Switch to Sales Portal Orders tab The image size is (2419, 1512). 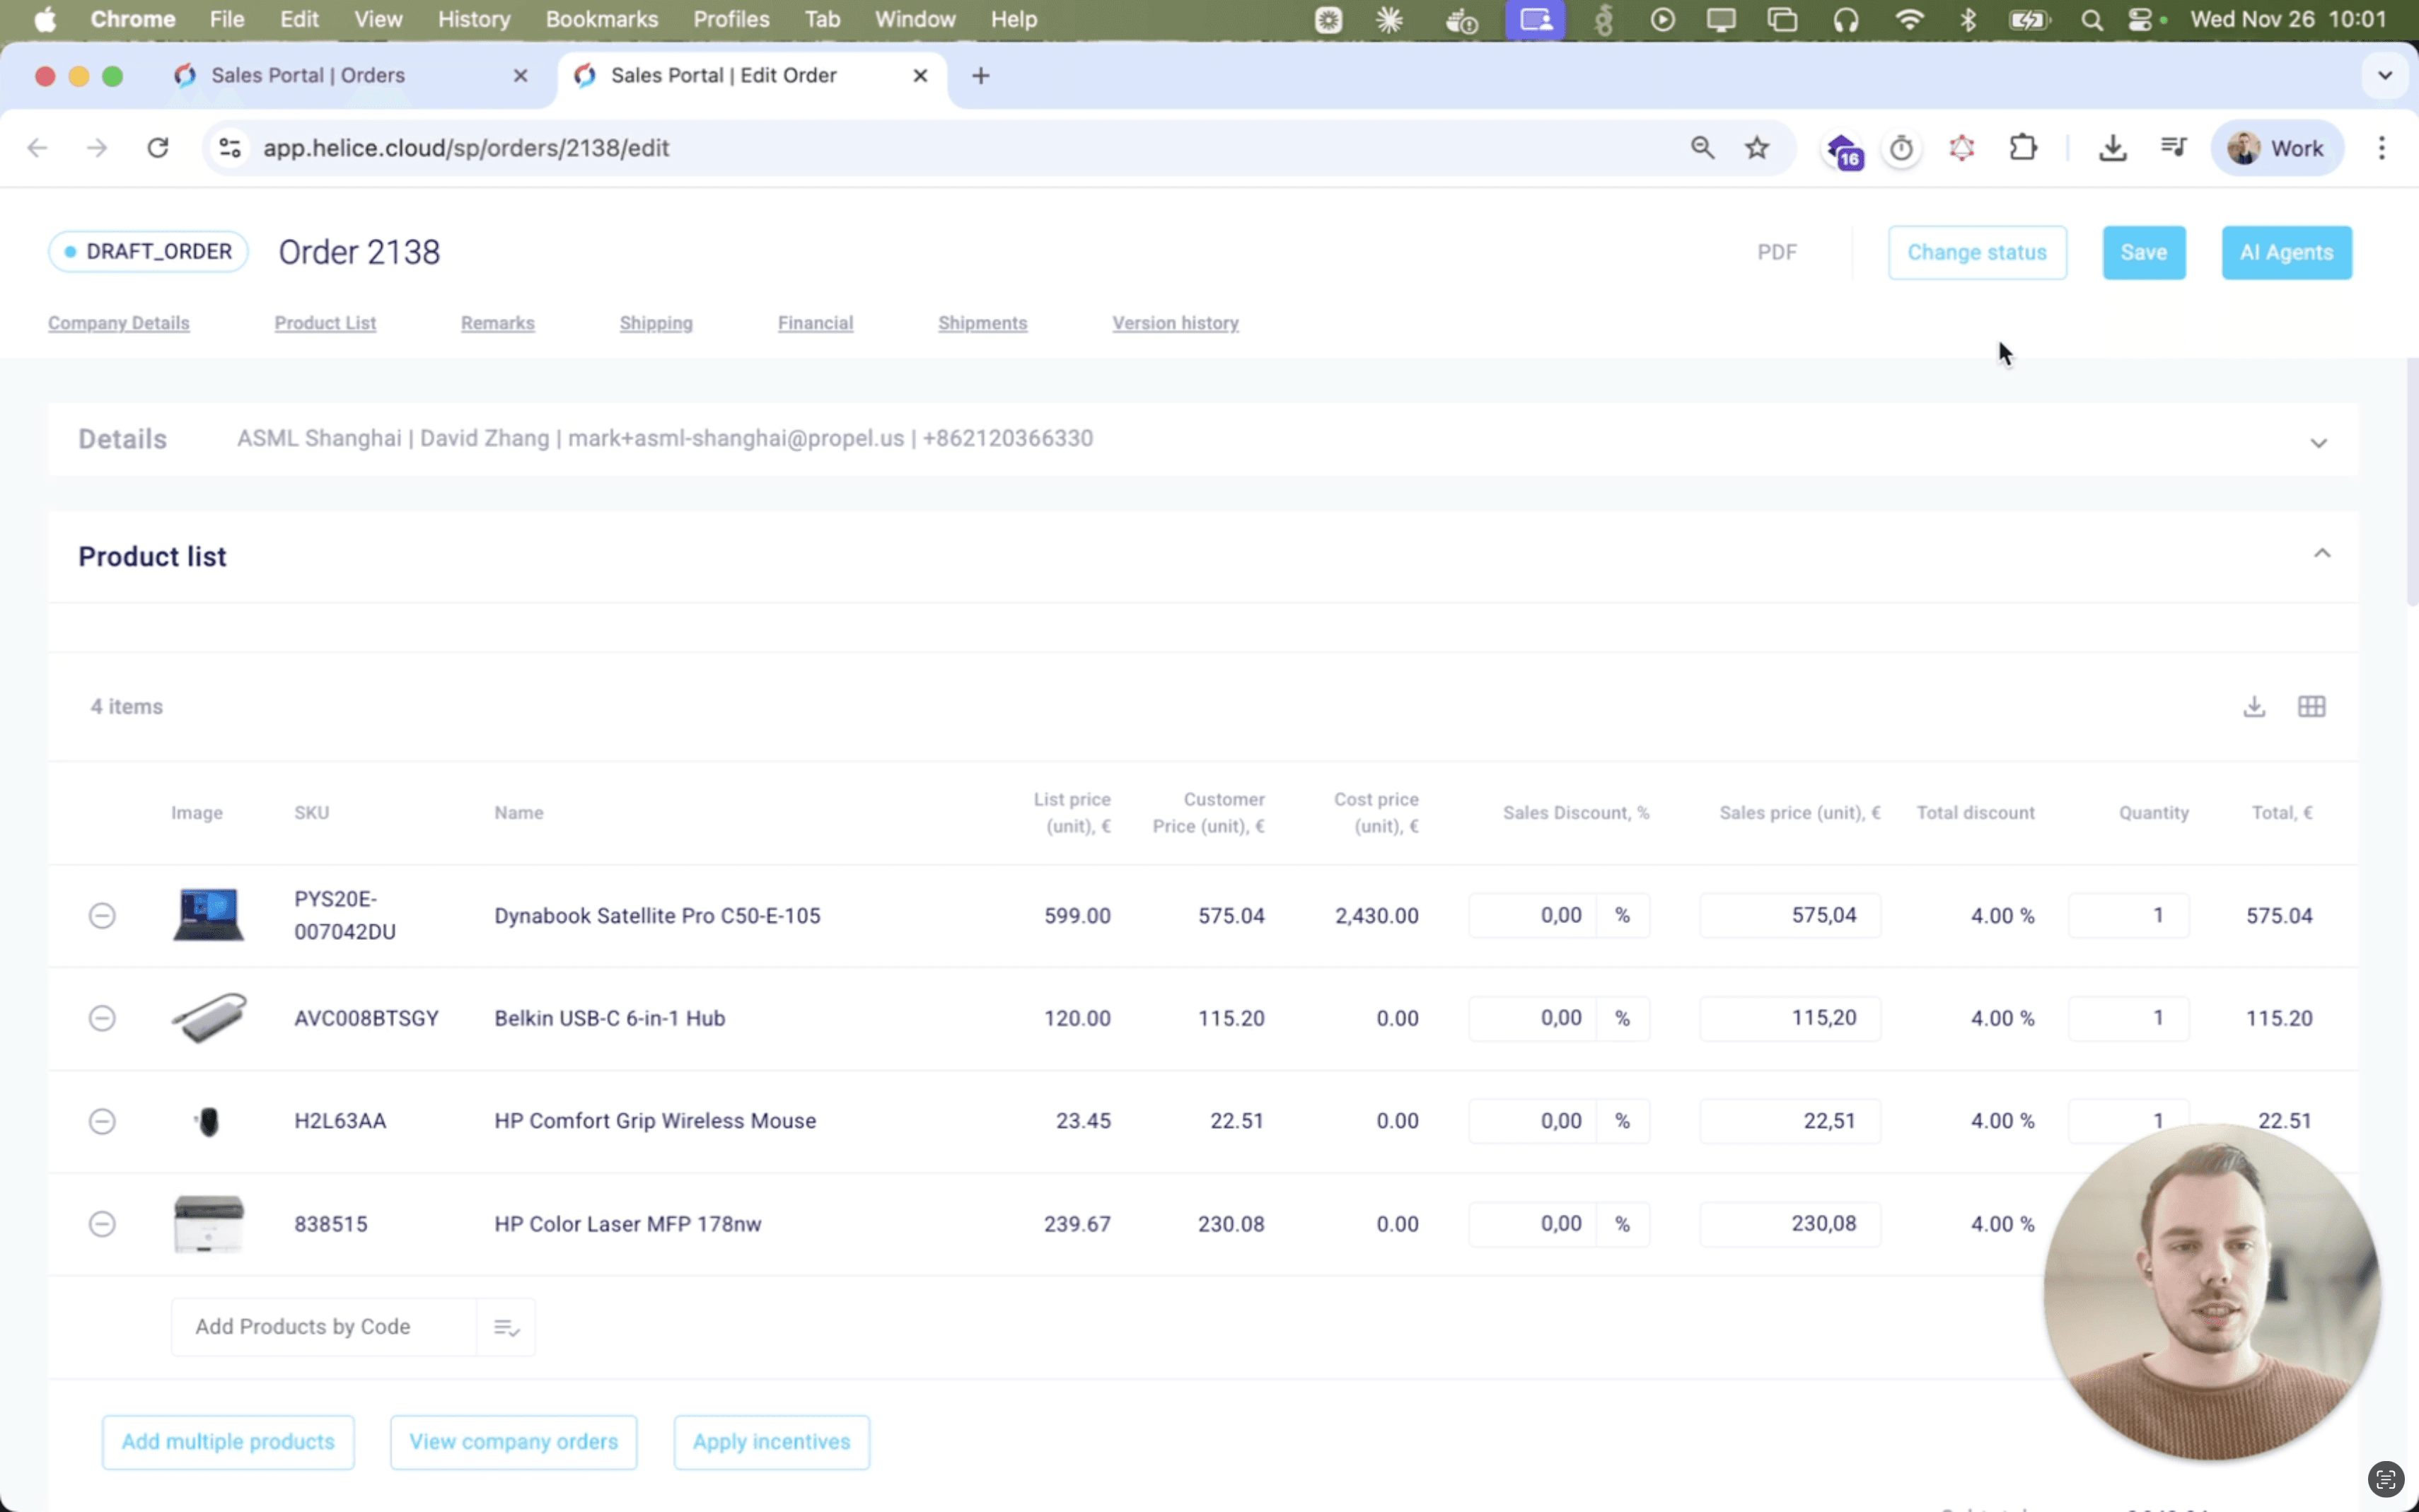pyautogui.click(x=308, y=75)
